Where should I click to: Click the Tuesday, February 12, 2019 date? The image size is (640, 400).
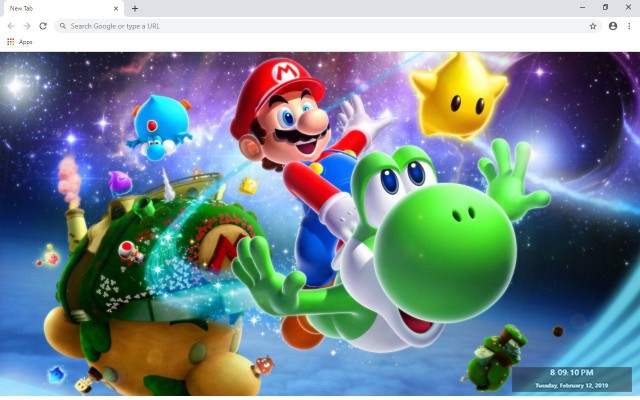[571, 385]
